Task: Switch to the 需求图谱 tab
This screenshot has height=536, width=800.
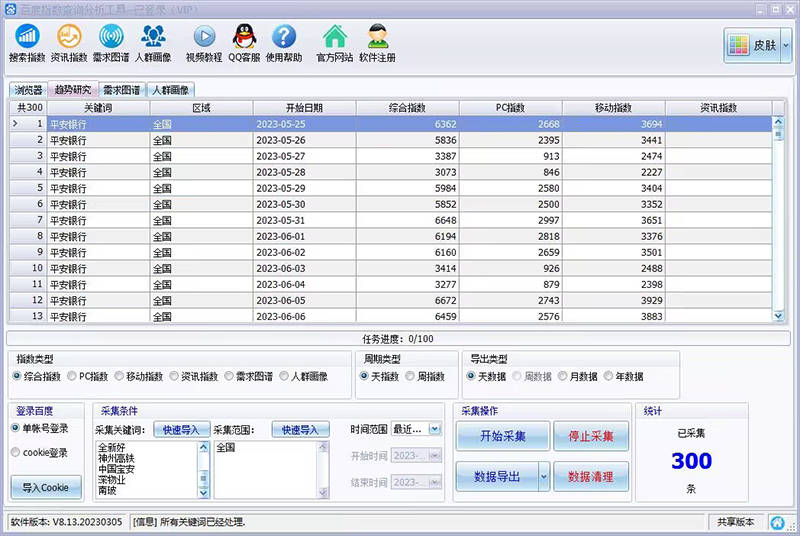Action: coord(122,90)
